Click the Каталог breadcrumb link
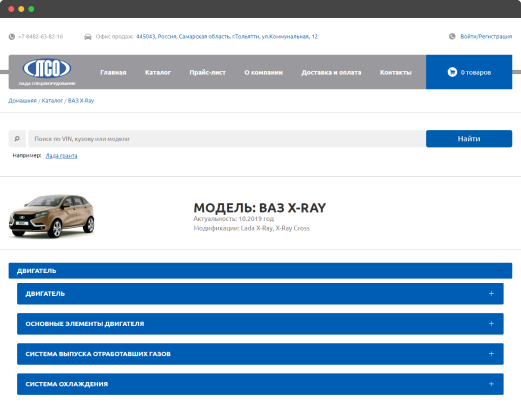This screenshot has height=403, width=521. 52,101
